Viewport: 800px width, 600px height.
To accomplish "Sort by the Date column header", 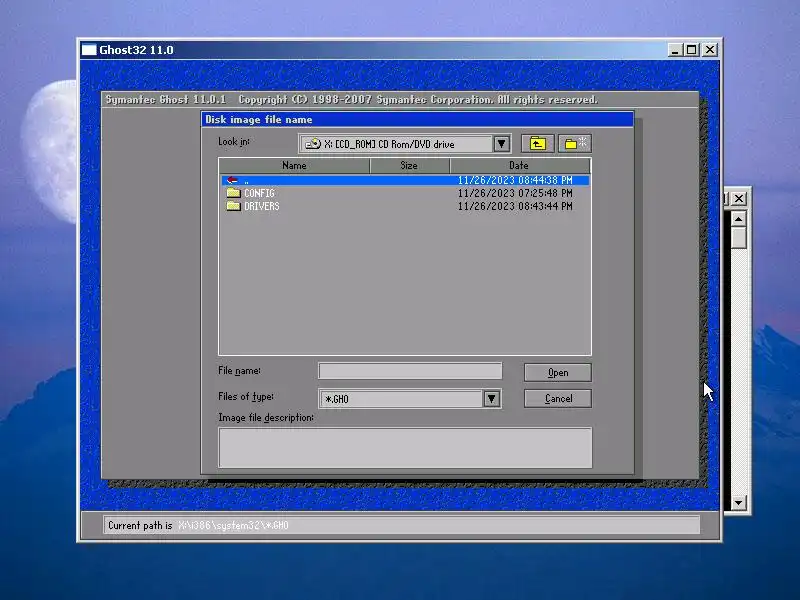I will [520, 165].
